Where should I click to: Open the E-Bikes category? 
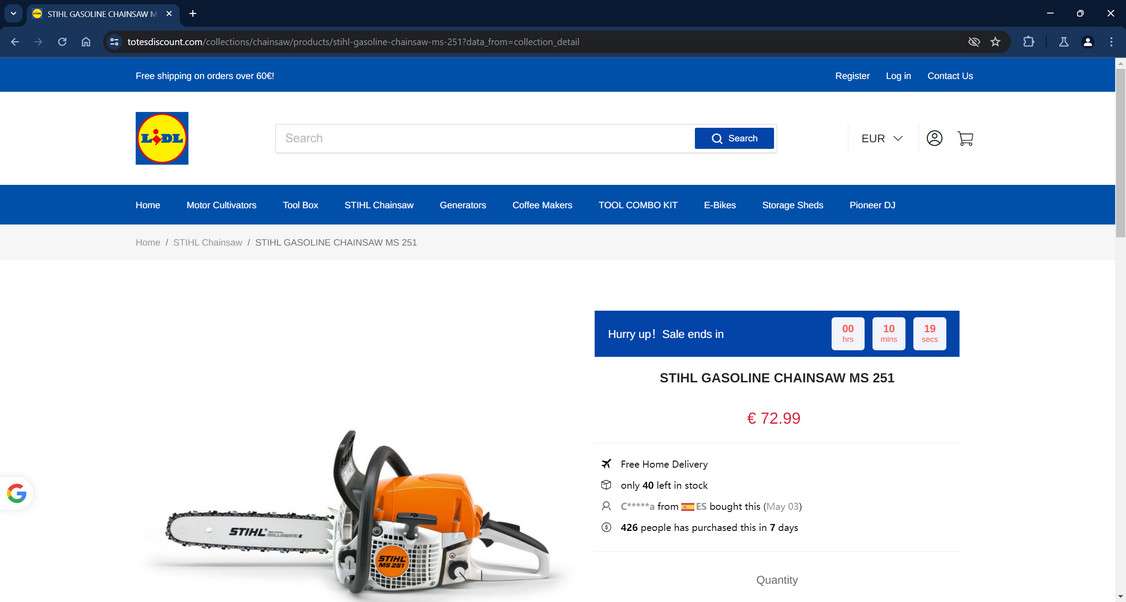tap(720, 205)
